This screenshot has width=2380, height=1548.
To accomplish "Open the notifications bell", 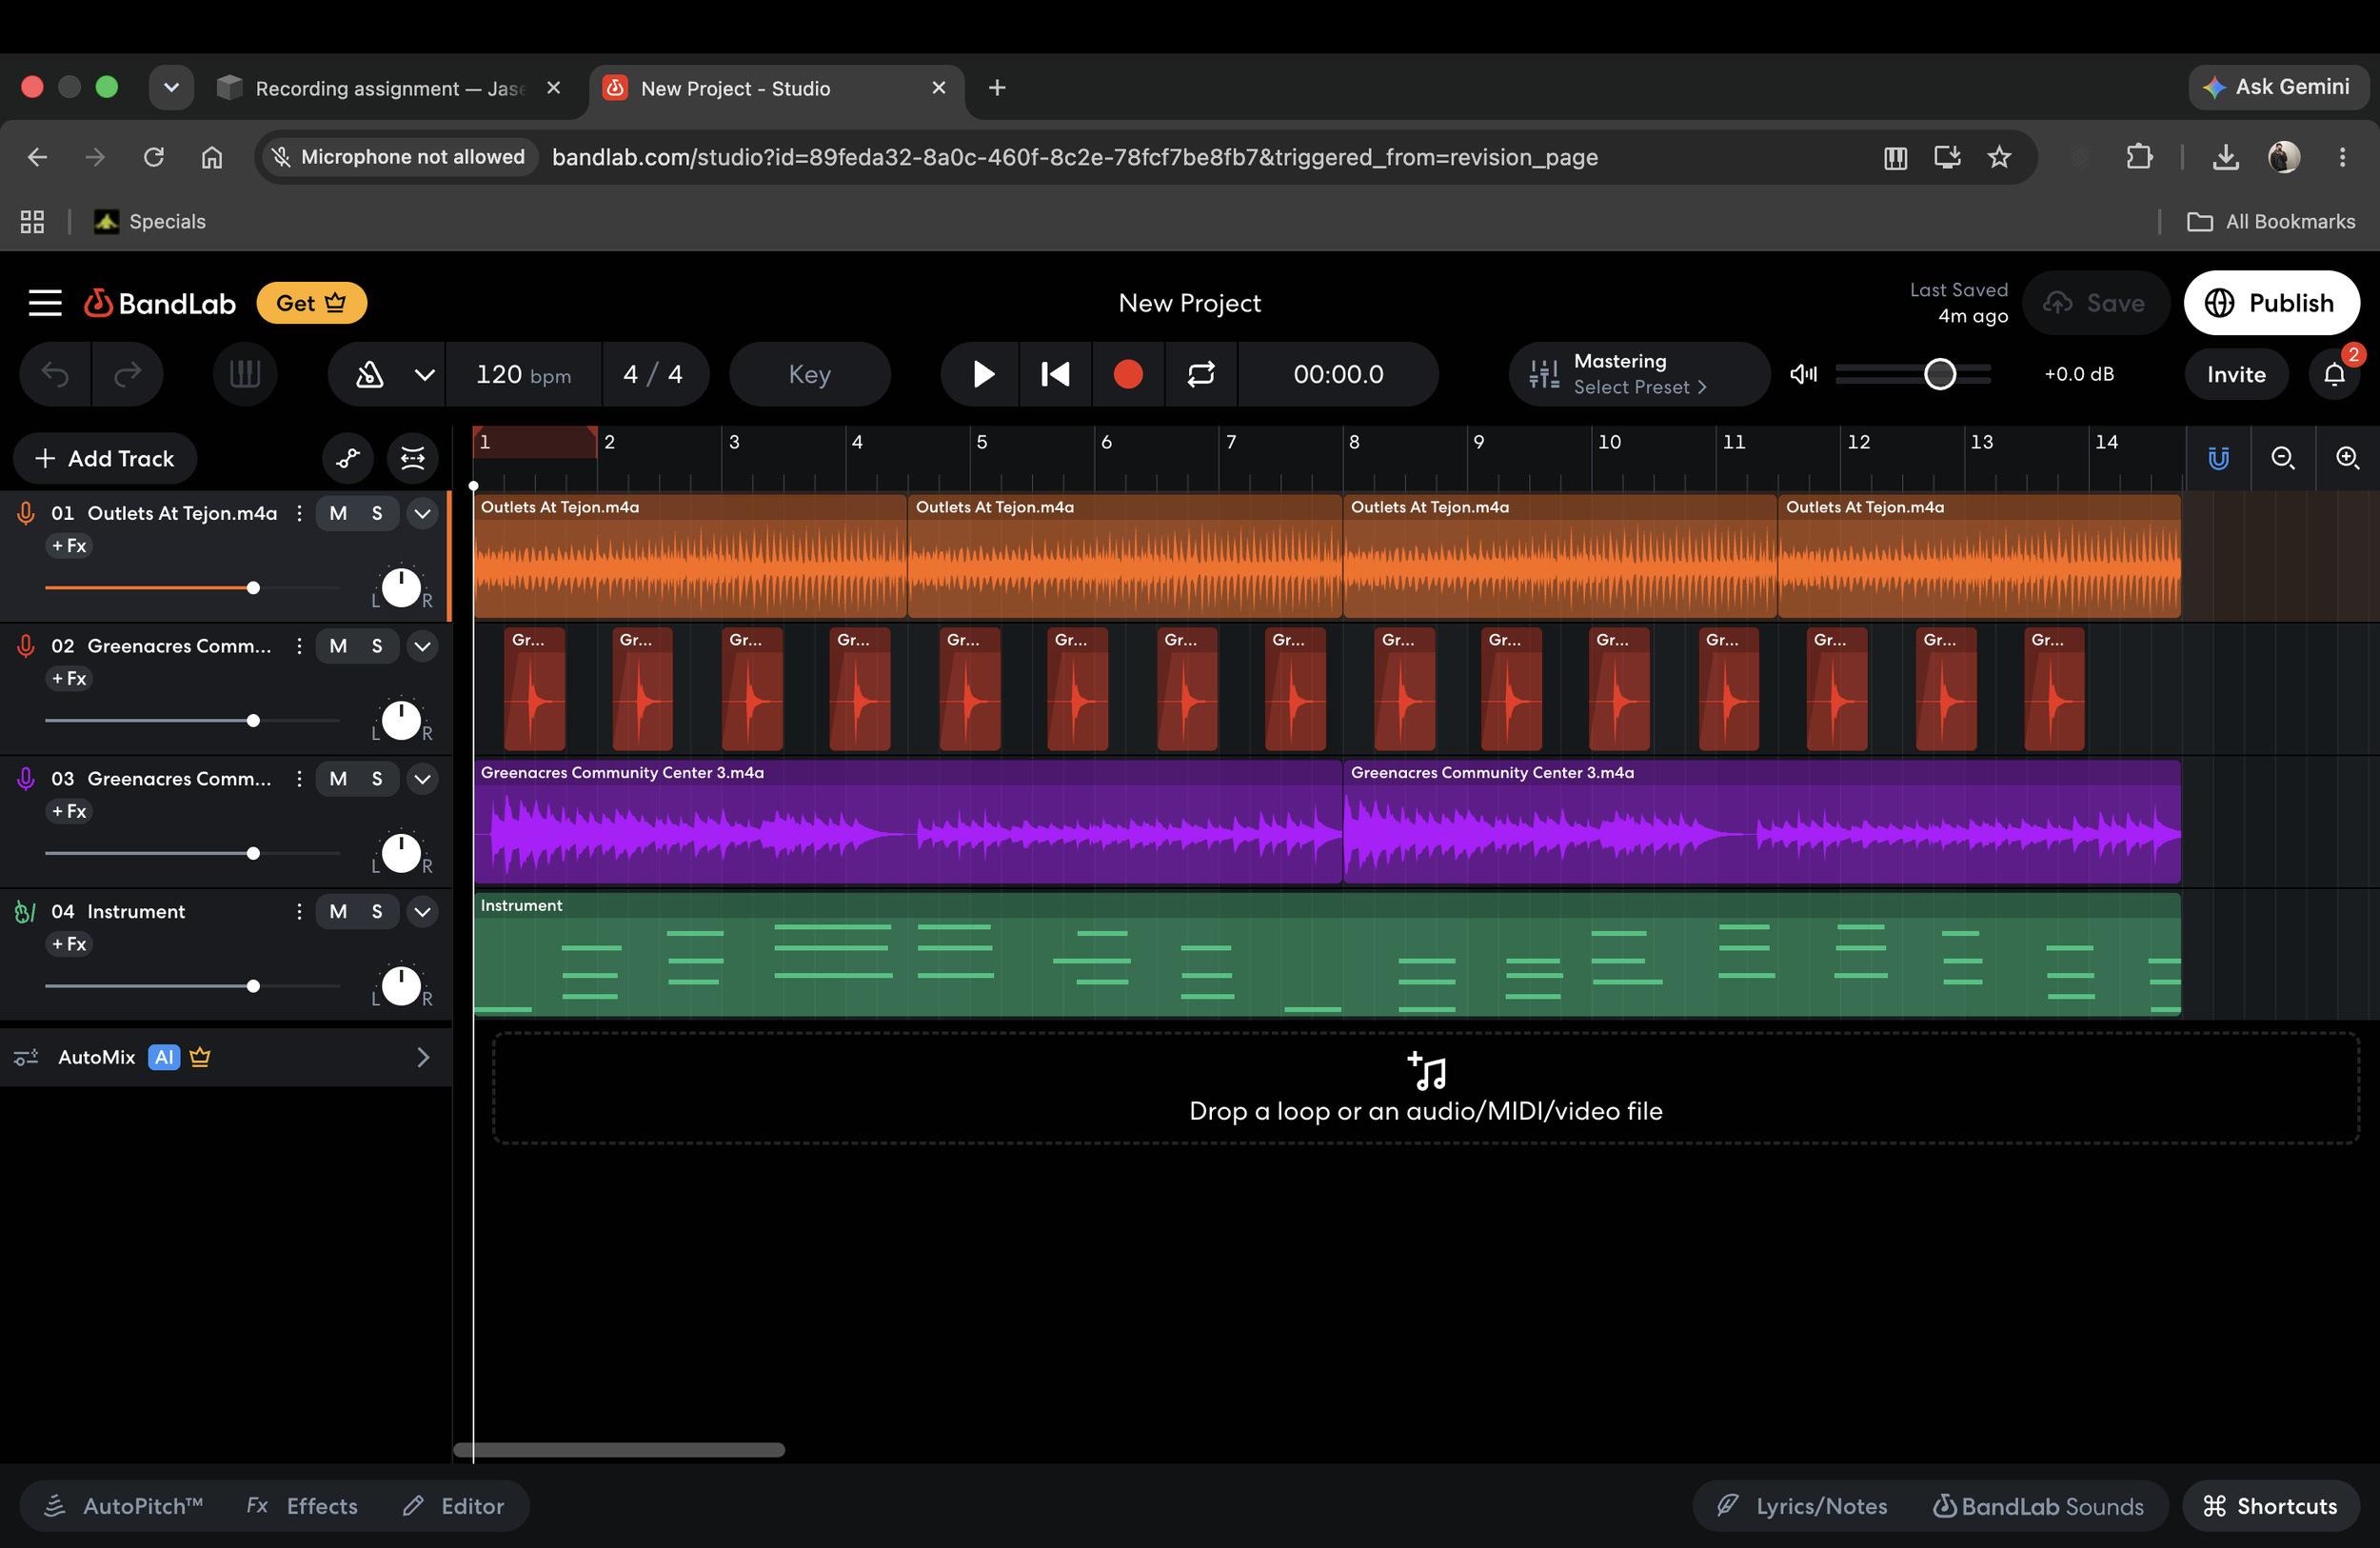I will click(2334, 374).
